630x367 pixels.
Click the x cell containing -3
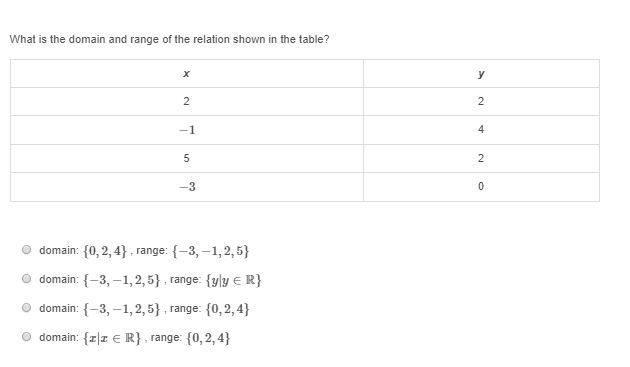pyautogui.click(x=187, y=187)
